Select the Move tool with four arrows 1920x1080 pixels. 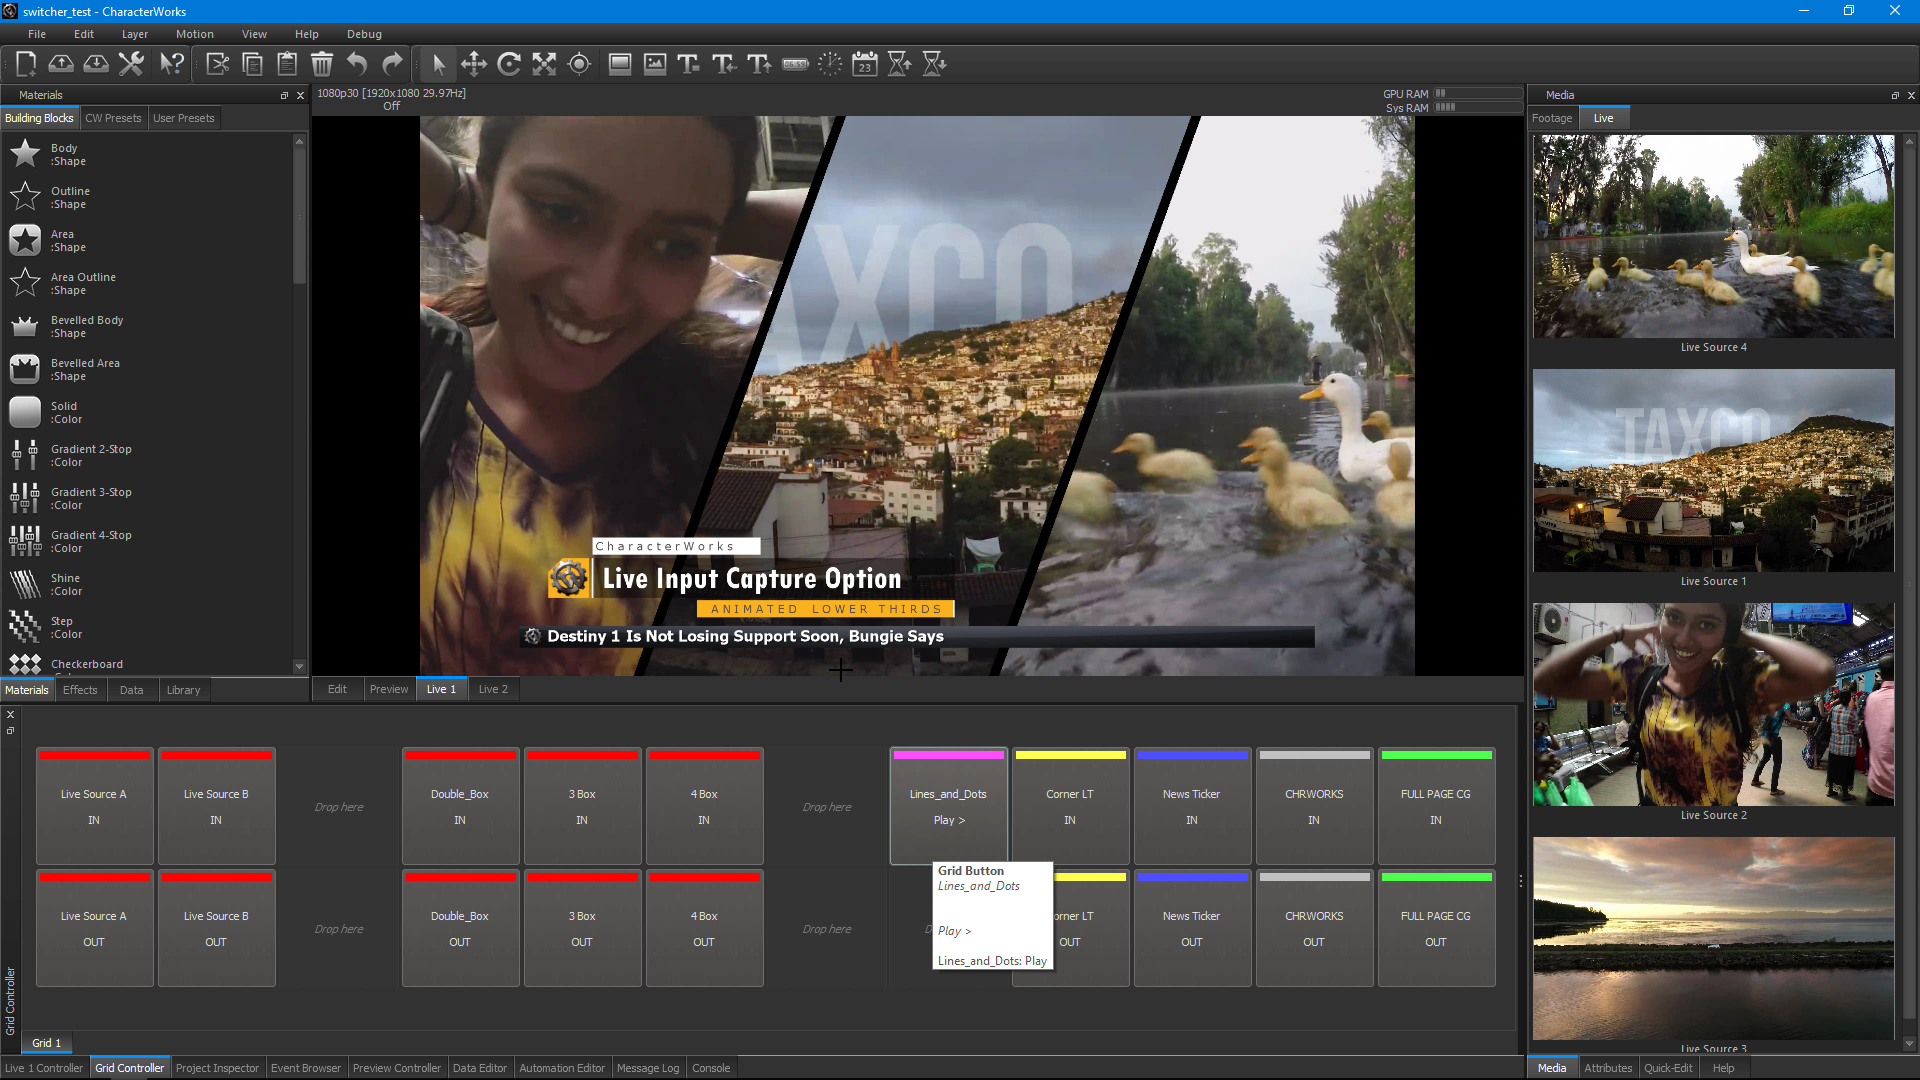coord(474,64)
